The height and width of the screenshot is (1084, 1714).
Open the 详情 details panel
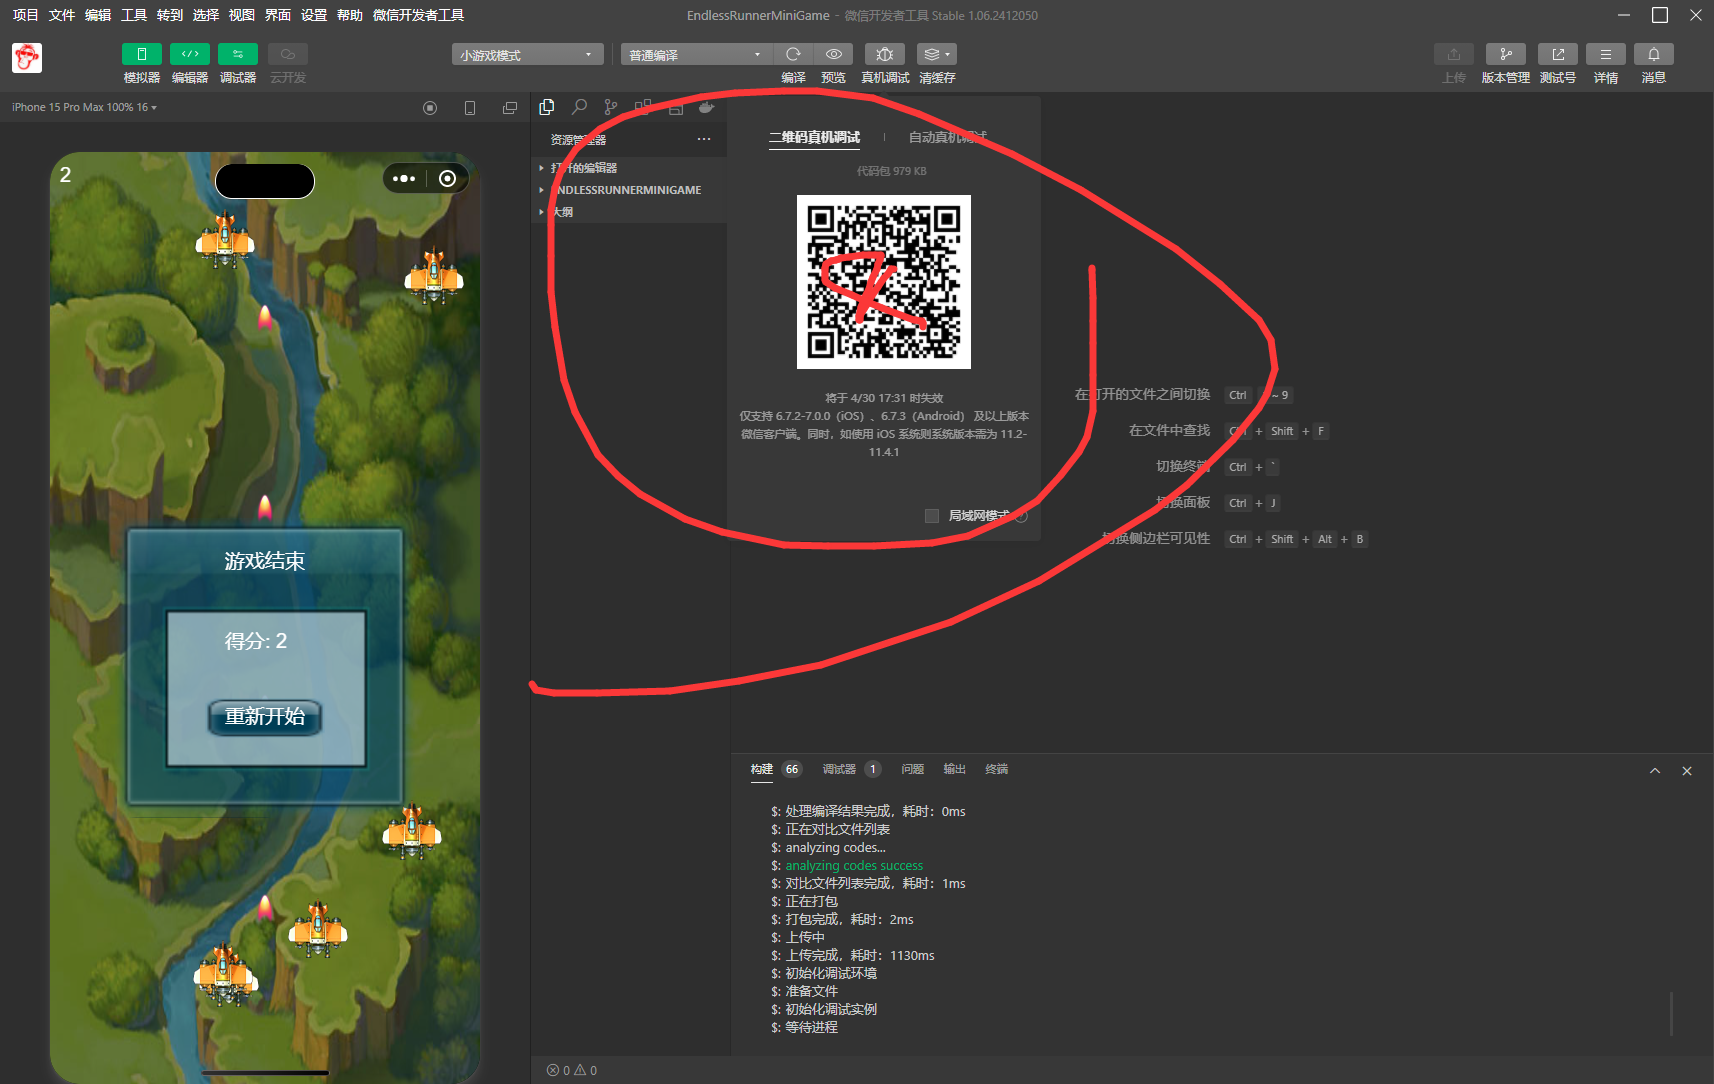click(1606, 54)
